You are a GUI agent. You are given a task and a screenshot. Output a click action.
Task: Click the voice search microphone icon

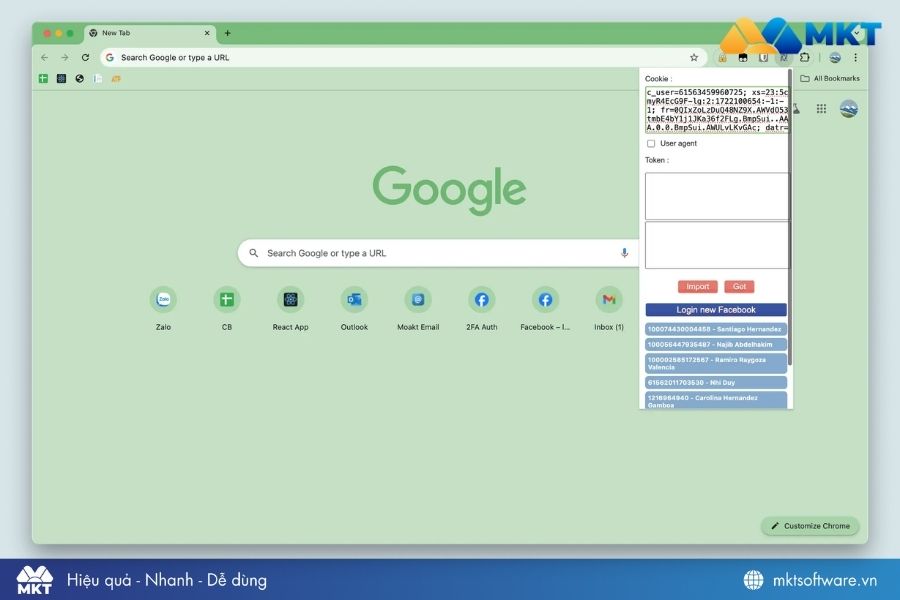623,253
